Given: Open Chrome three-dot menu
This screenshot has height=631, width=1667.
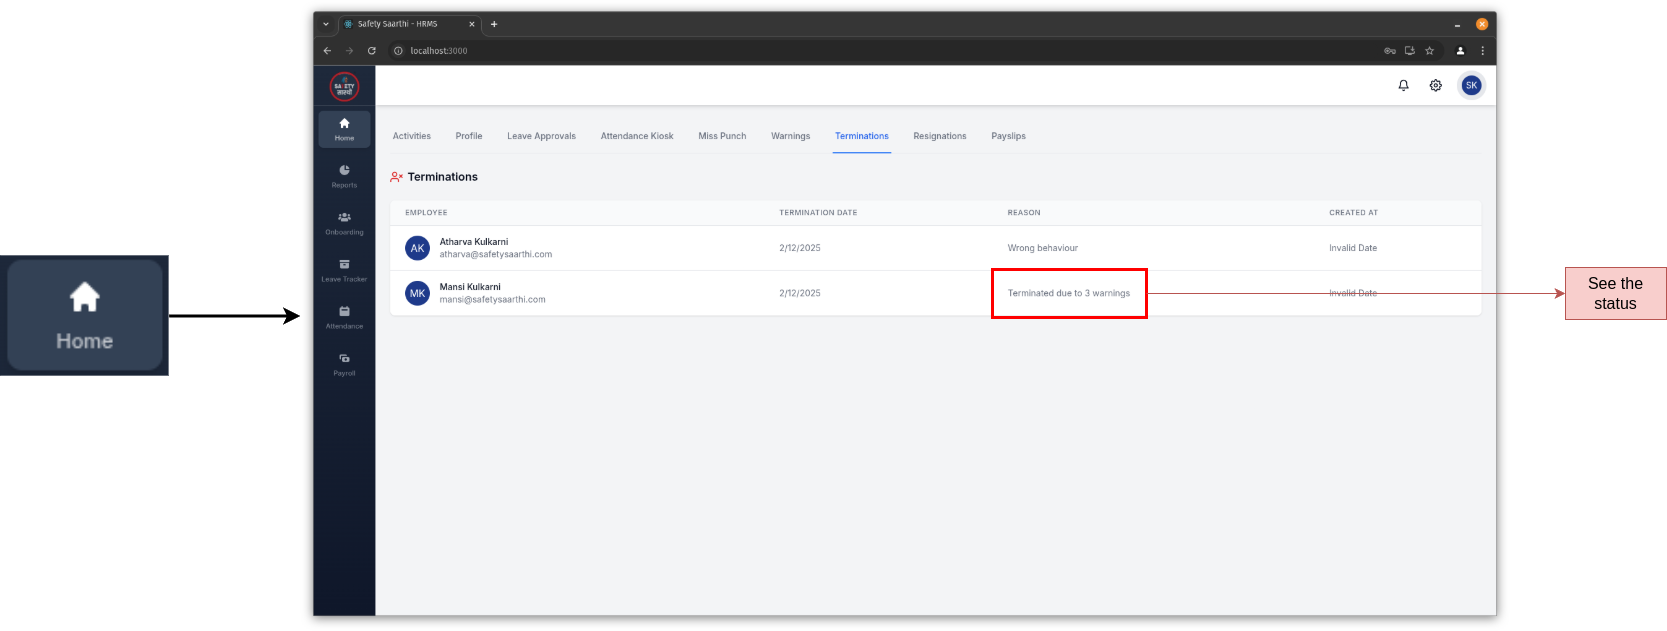Looking at the screenshot, I should click(x=1482, y=51).
